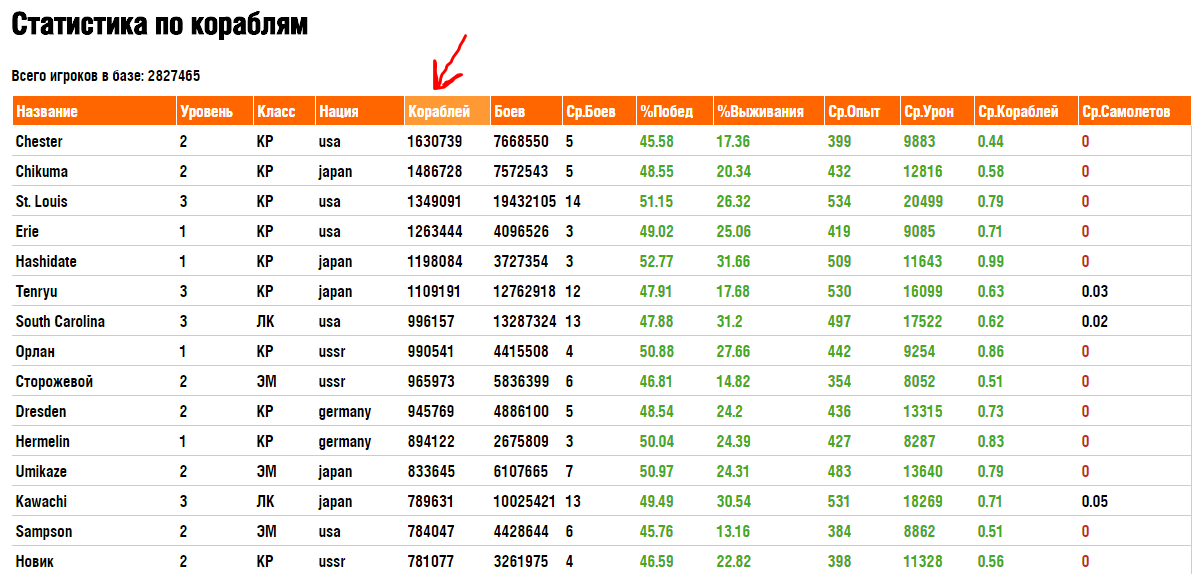Click Erie's win rate 49.02
The height and width of the screenshot is (574, 1201).
[x=657, y=232]
